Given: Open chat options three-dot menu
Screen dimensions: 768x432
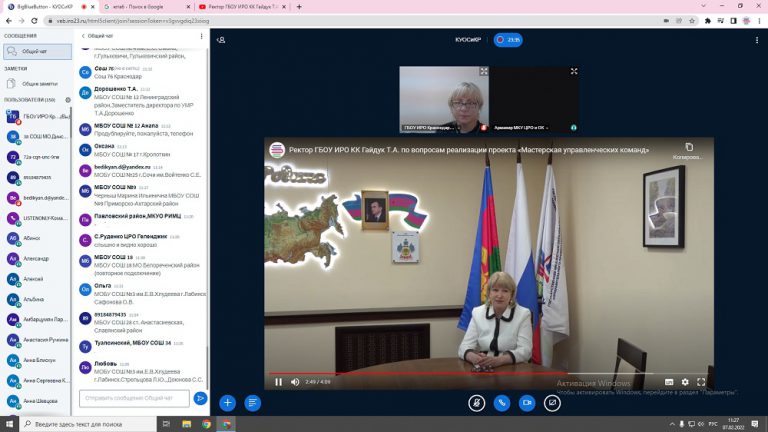Looking at the screenshot, I should point(201,36).
